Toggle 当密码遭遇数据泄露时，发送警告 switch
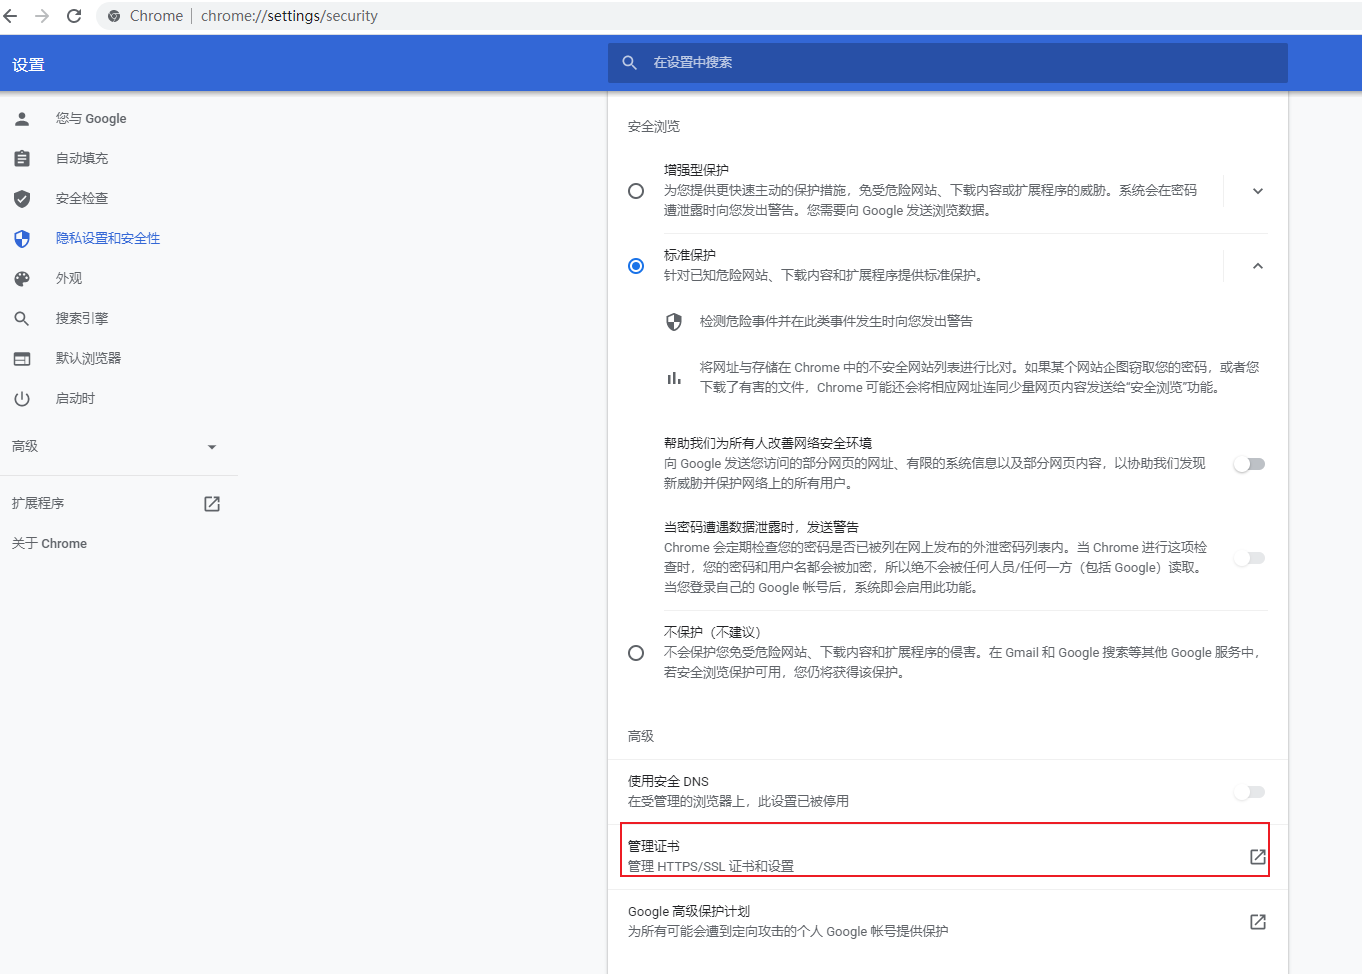Screen dimensions: 1362x974 pos(1249,558)
